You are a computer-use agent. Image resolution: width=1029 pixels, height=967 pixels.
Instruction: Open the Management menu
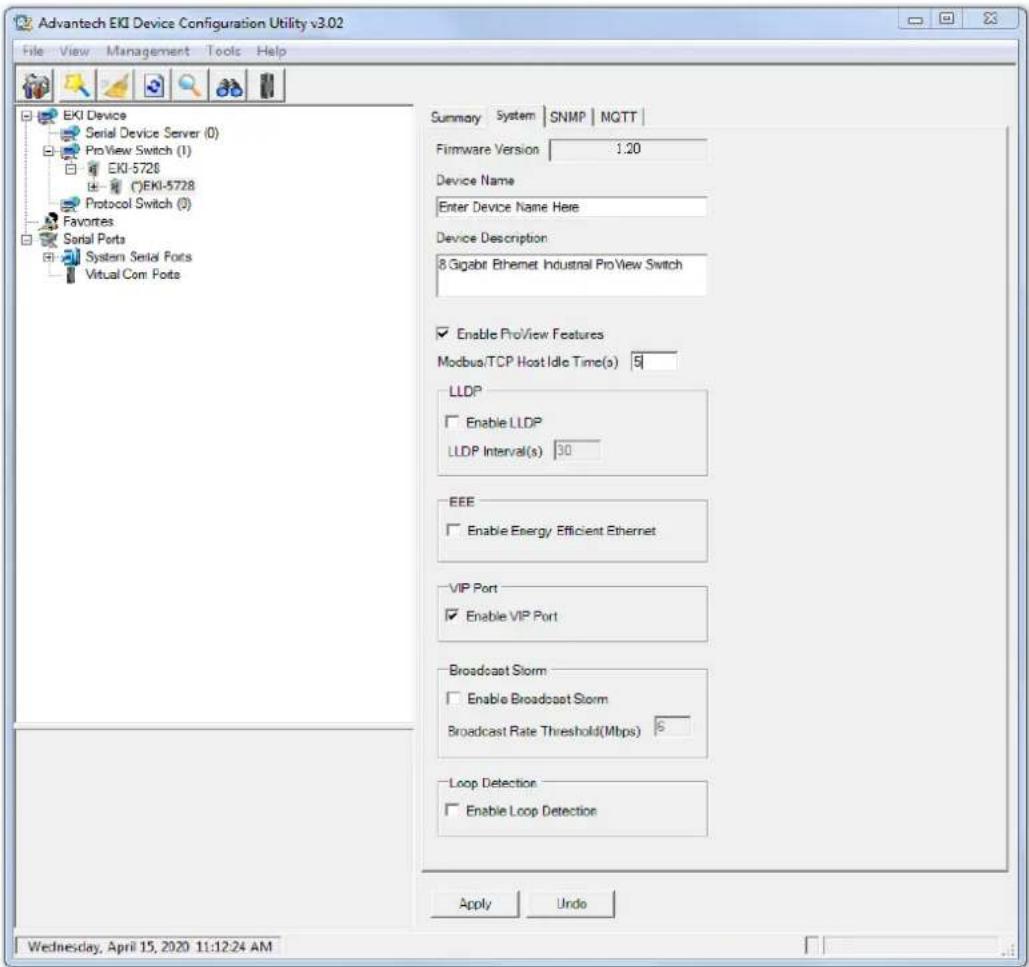click(x=148, y=51)
